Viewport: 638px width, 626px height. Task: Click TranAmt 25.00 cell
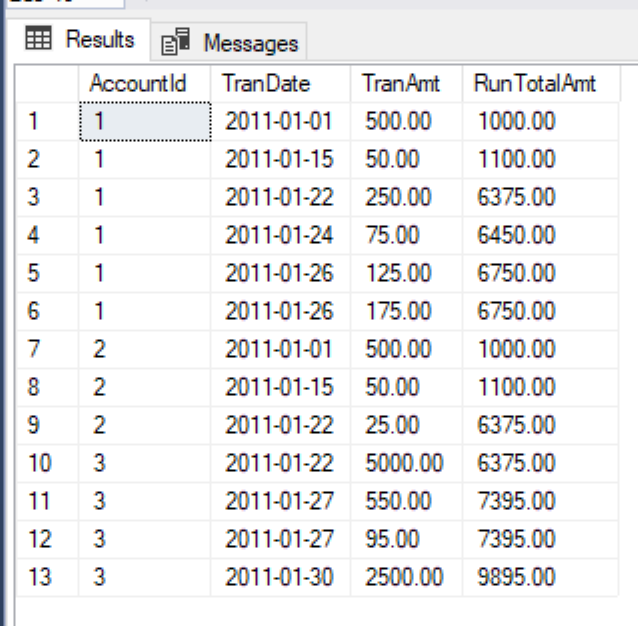[406, 425]
